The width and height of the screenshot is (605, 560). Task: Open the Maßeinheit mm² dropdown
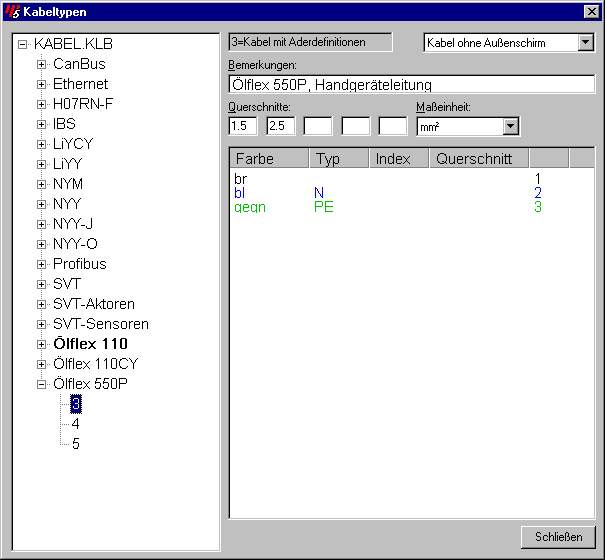(510, 126)
